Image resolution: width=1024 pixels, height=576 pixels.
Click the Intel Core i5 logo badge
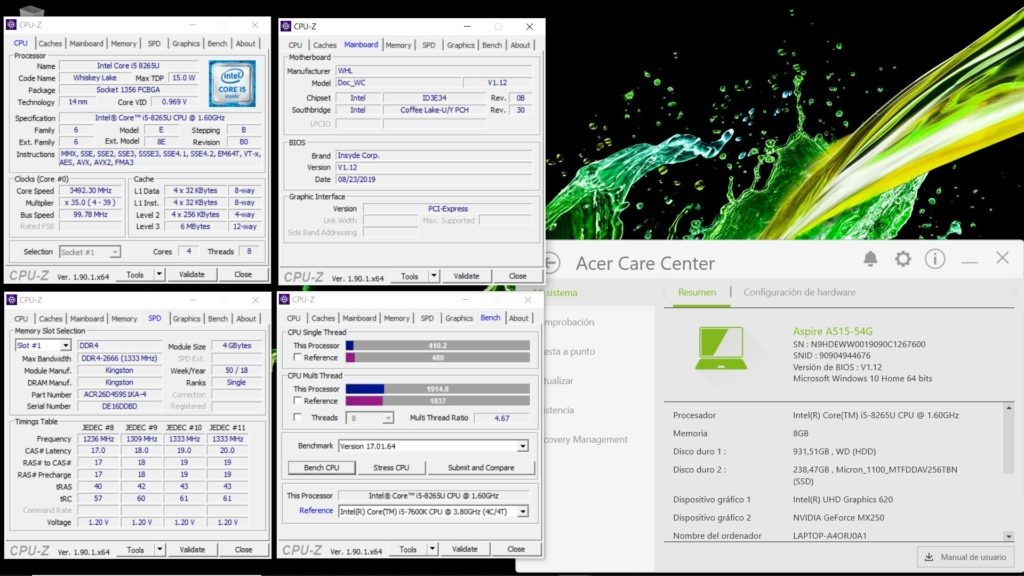(x=232, y=84)
